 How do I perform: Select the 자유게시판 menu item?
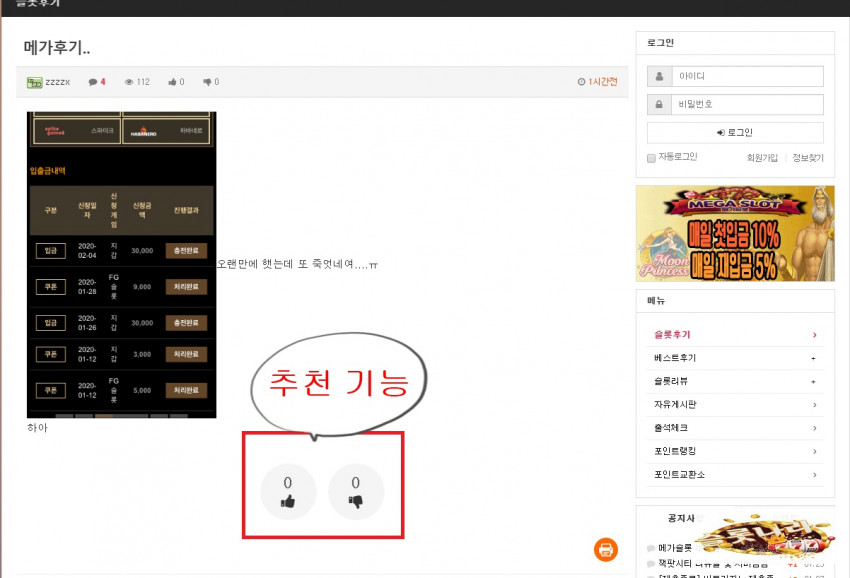pyautogui.click(x=735, y=404)
